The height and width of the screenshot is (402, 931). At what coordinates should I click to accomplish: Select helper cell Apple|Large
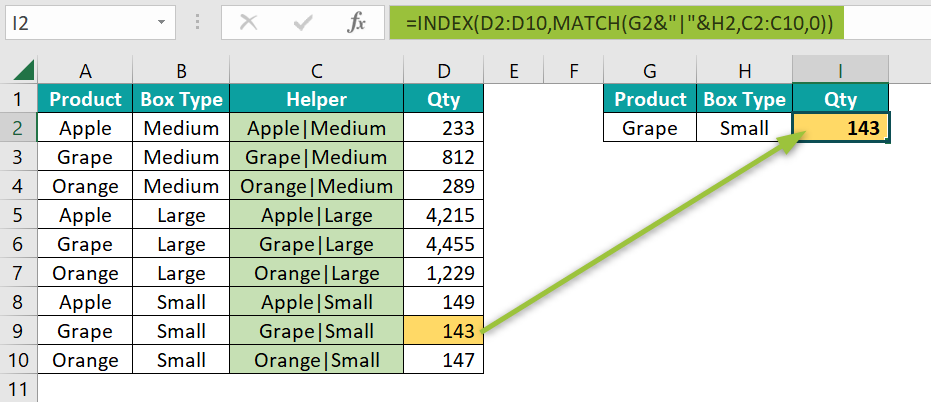click(x=316, y=215)
